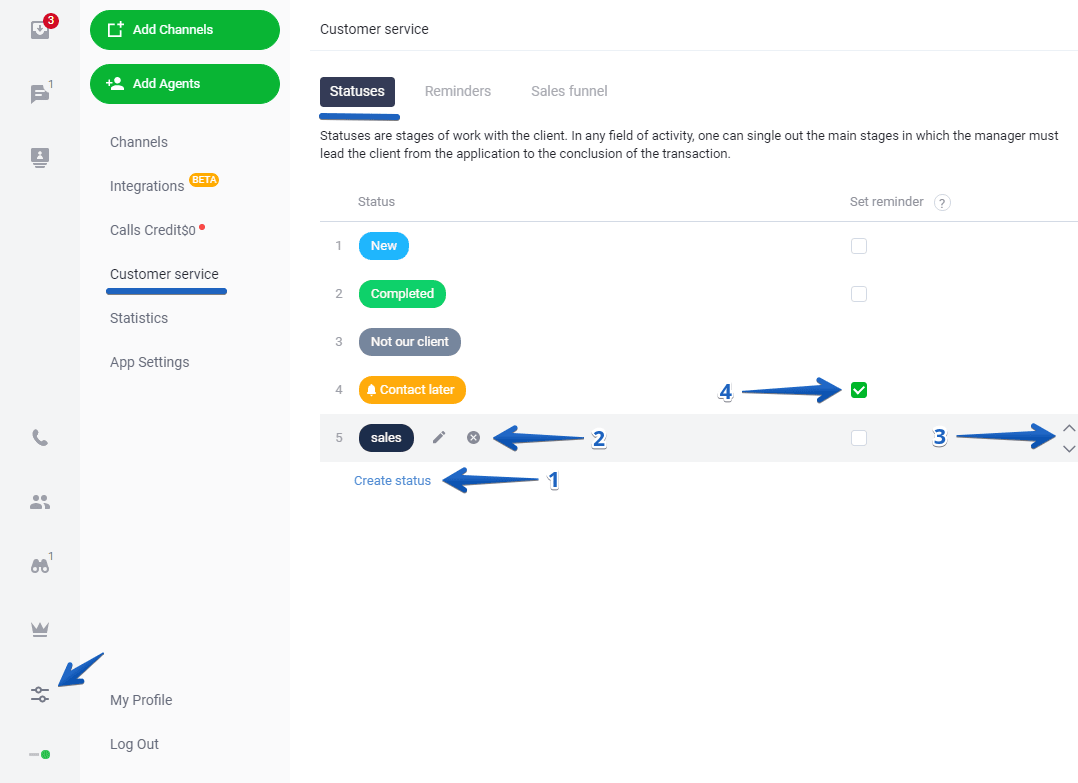Image resolution: width=1078 pixels, height=783 pixels.
Task: Open the crown subscription sidebar icon
Action: 40,629
